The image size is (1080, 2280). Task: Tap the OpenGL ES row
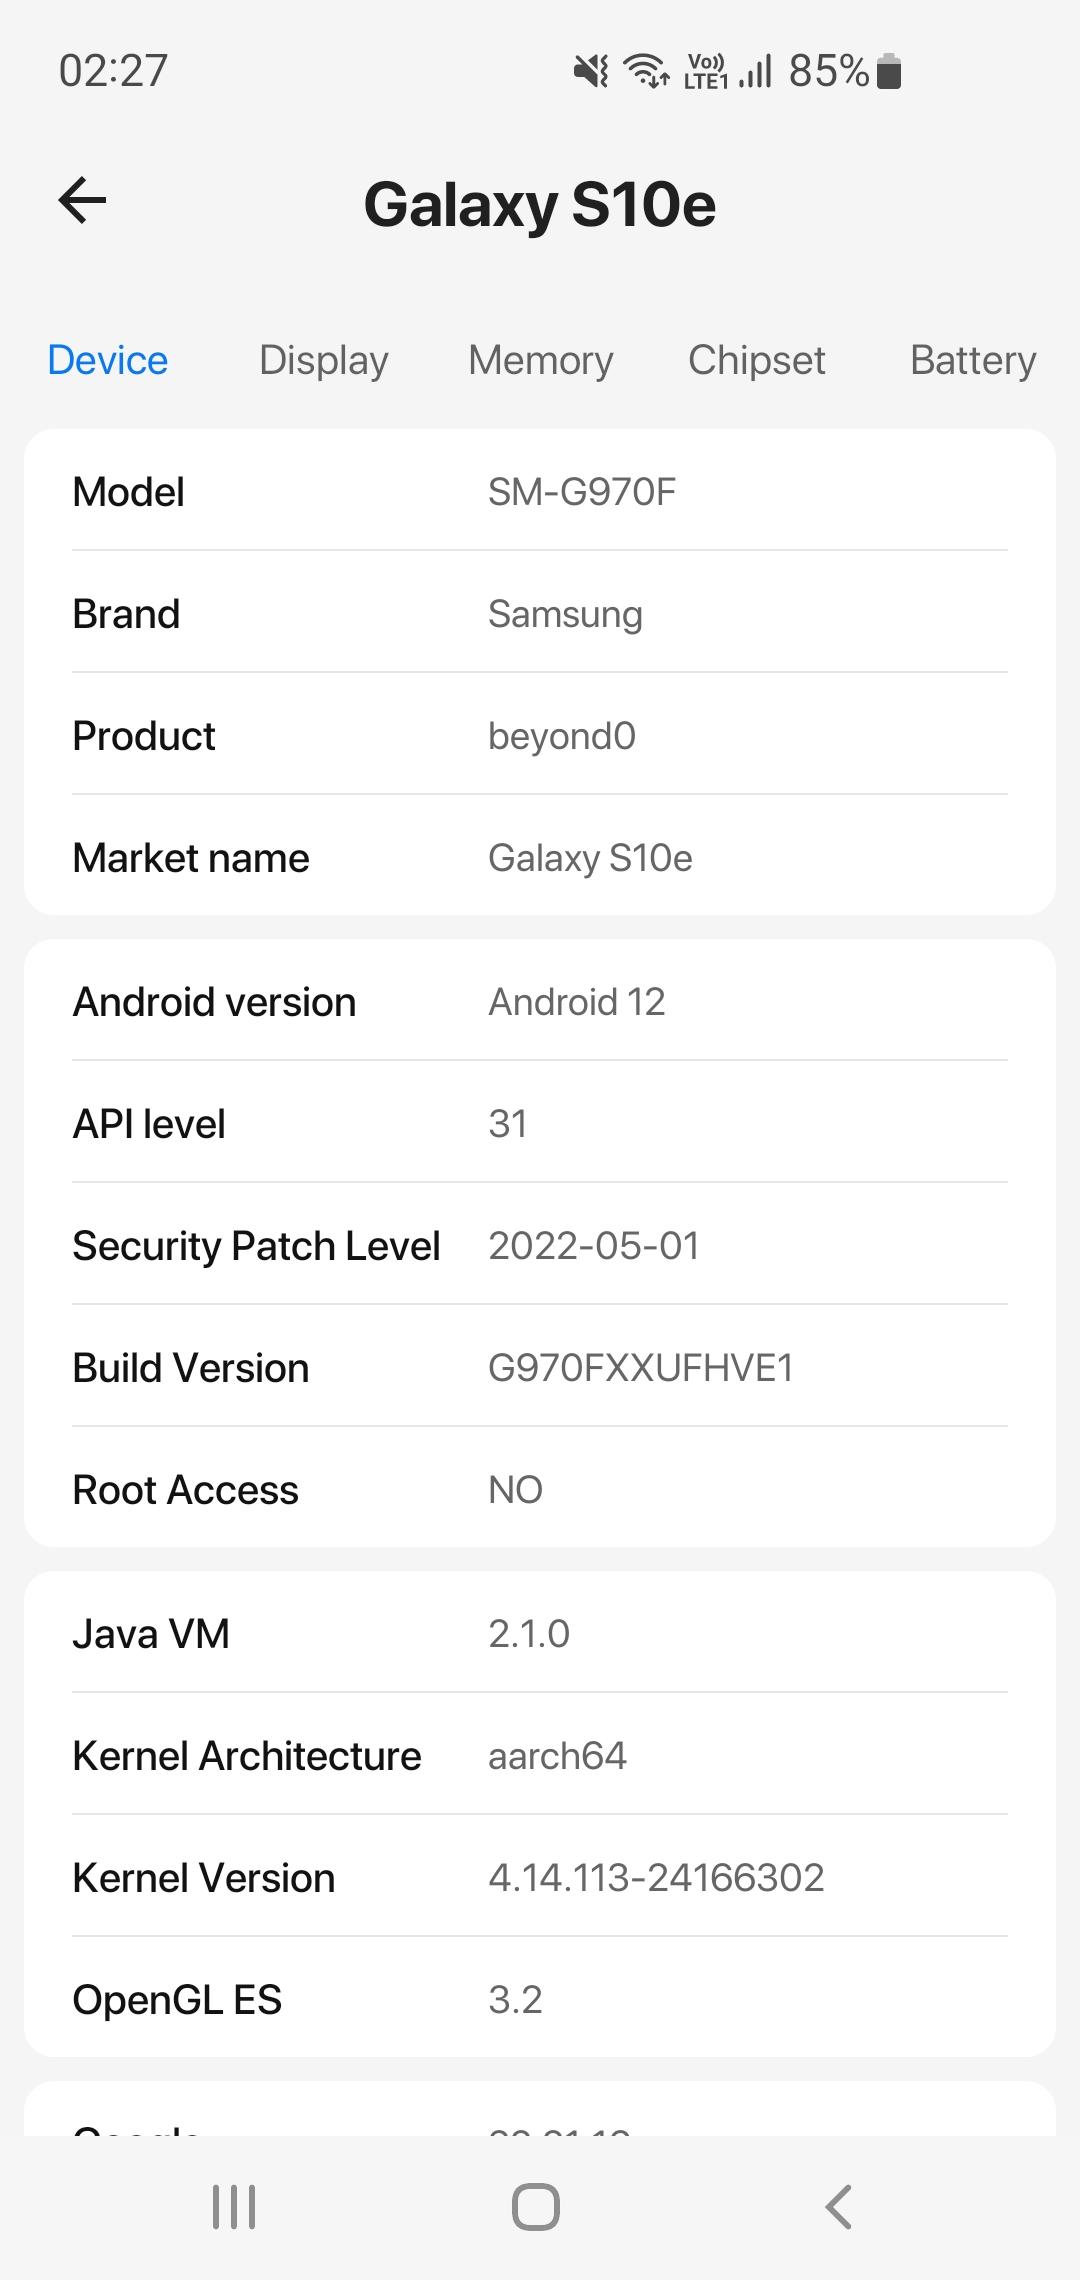(540, 1999)
